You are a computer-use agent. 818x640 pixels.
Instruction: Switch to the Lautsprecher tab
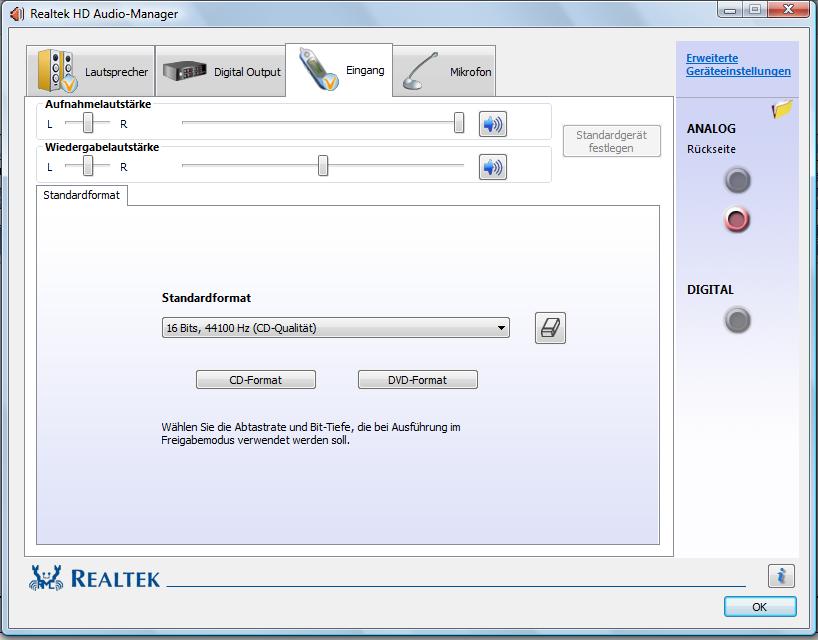point(94,72)
